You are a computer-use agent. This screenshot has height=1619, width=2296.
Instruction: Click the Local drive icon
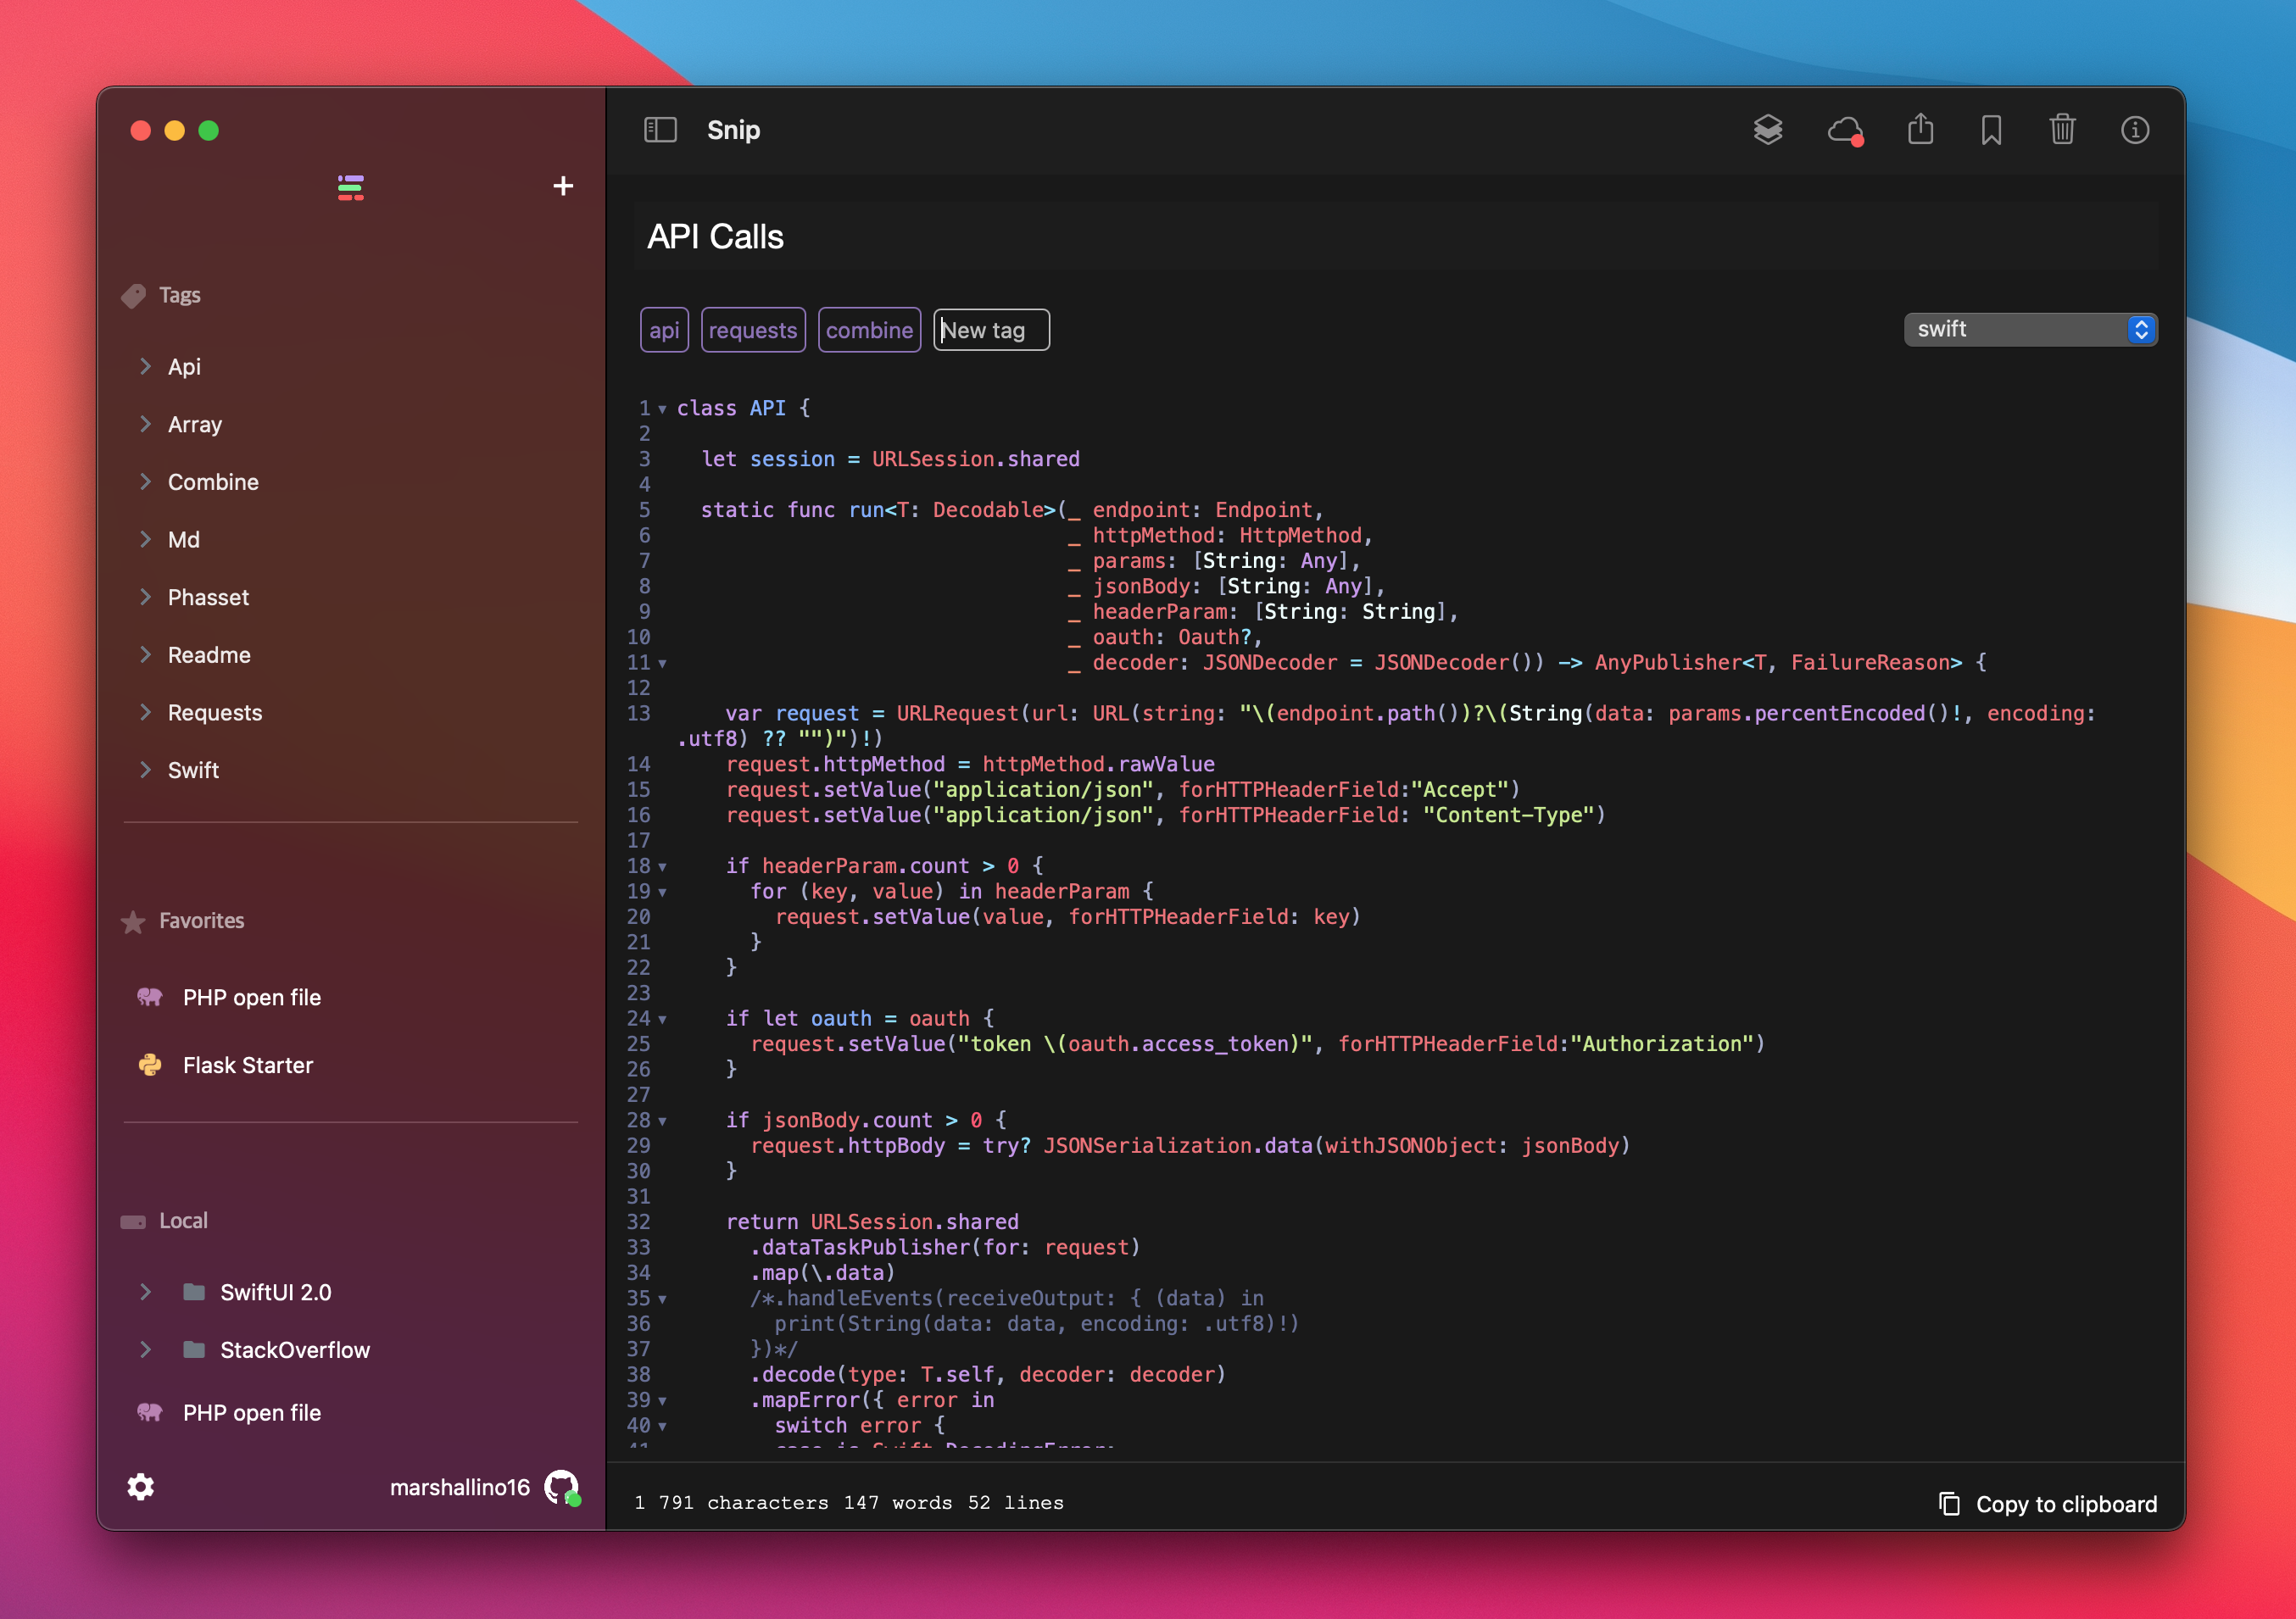pos(133,1221)
